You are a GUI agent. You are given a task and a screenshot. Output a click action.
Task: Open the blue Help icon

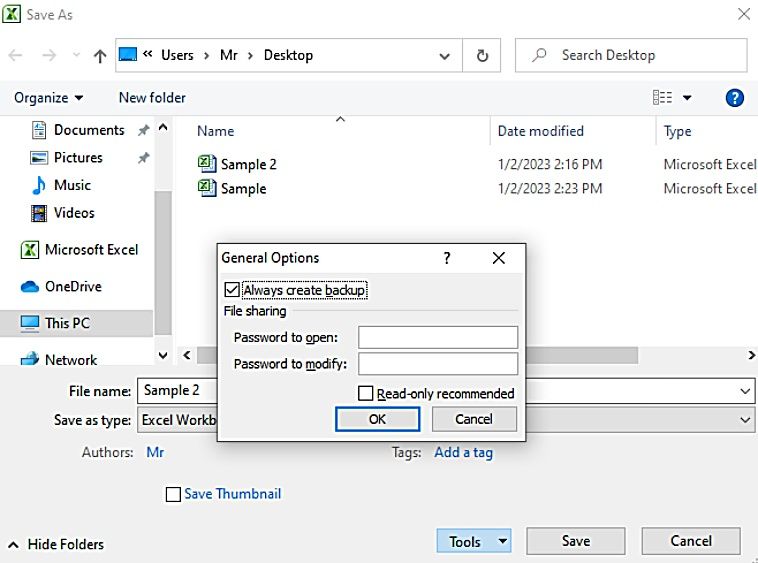(734, 98)
